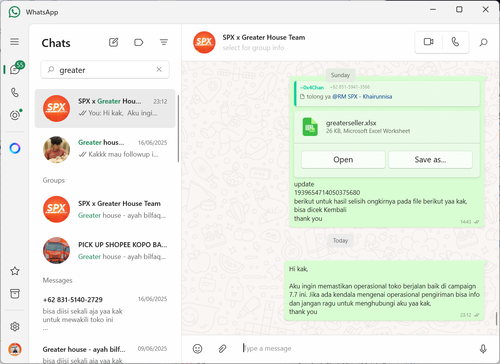The image size is (500, 364).
Task: Select the SPX x Greater Hou... chat at 23:12
Action: click(105, 108)
